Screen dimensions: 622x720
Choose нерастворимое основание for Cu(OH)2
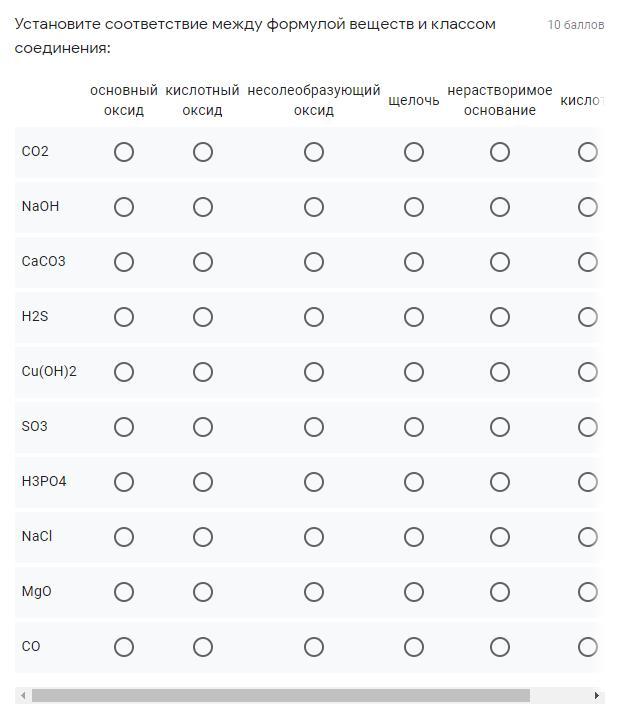tap(500, 372)
